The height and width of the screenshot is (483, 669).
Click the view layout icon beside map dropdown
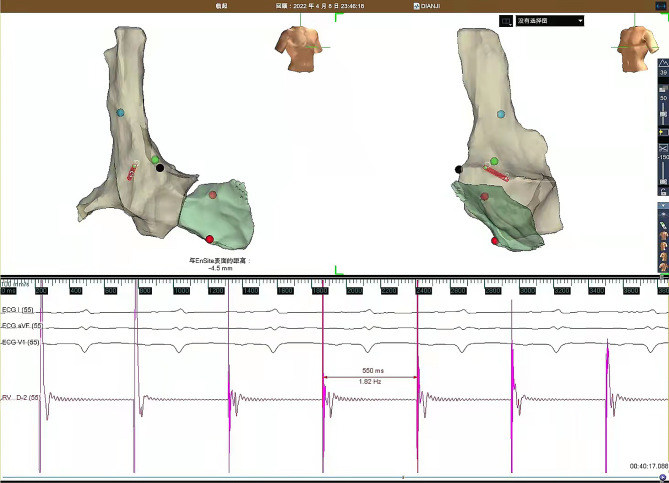pos(506,20)
